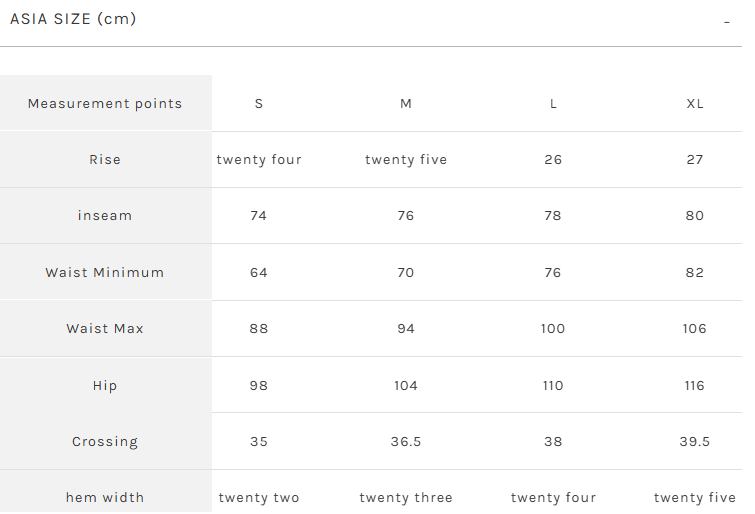Select the Measurement points header cell
The image size is (755, 514).
pos(105,104)
